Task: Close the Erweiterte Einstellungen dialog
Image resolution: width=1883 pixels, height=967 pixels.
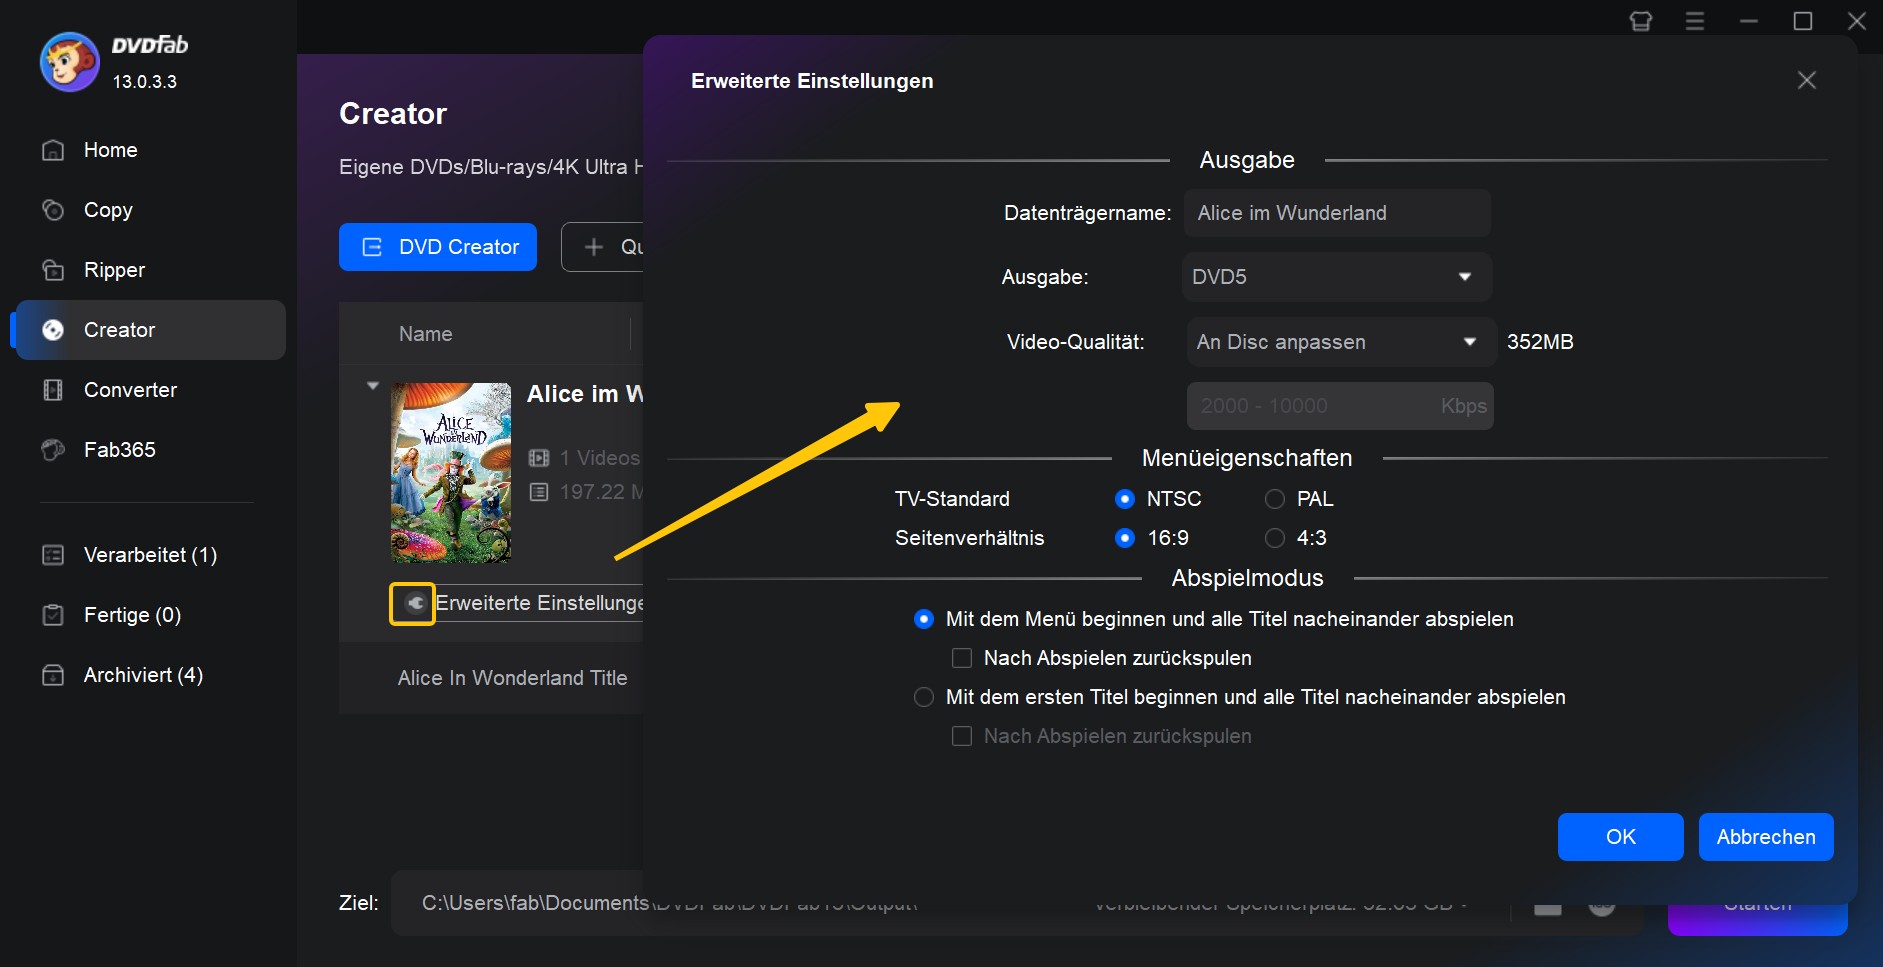Action: click(x=1806, y=80)
